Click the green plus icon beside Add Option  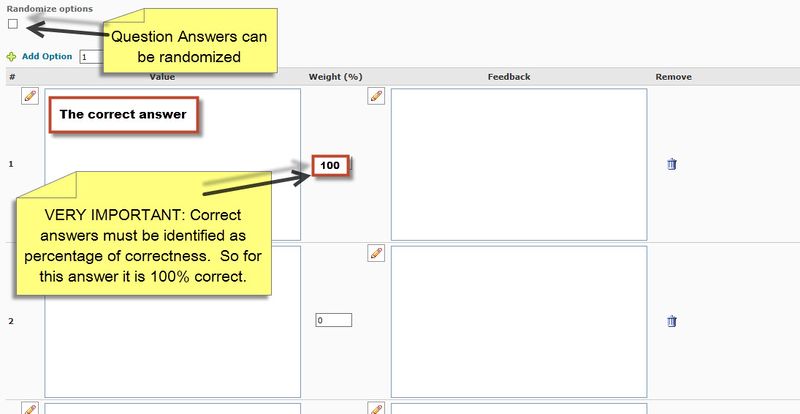tap(12, 57)
